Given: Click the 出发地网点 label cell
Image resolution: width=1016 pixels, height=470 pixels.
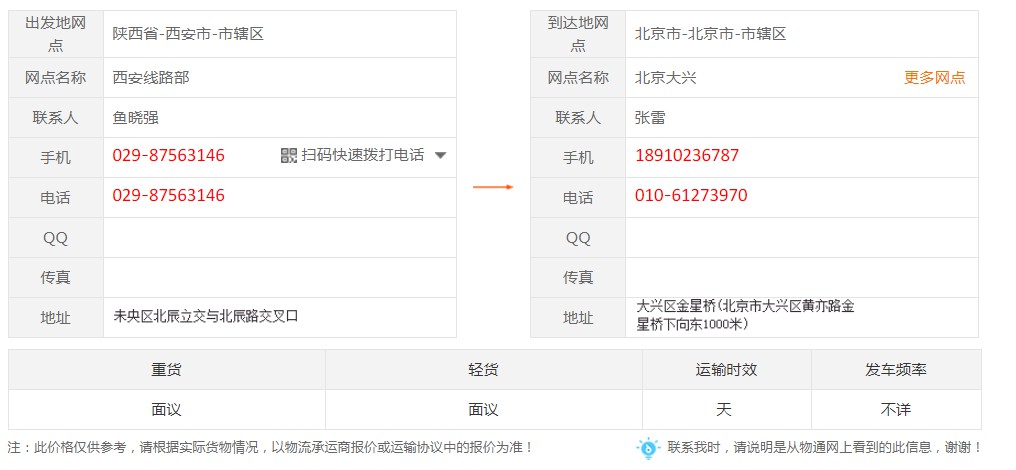Looking at the screenshot, I should (x=56, y=34).
